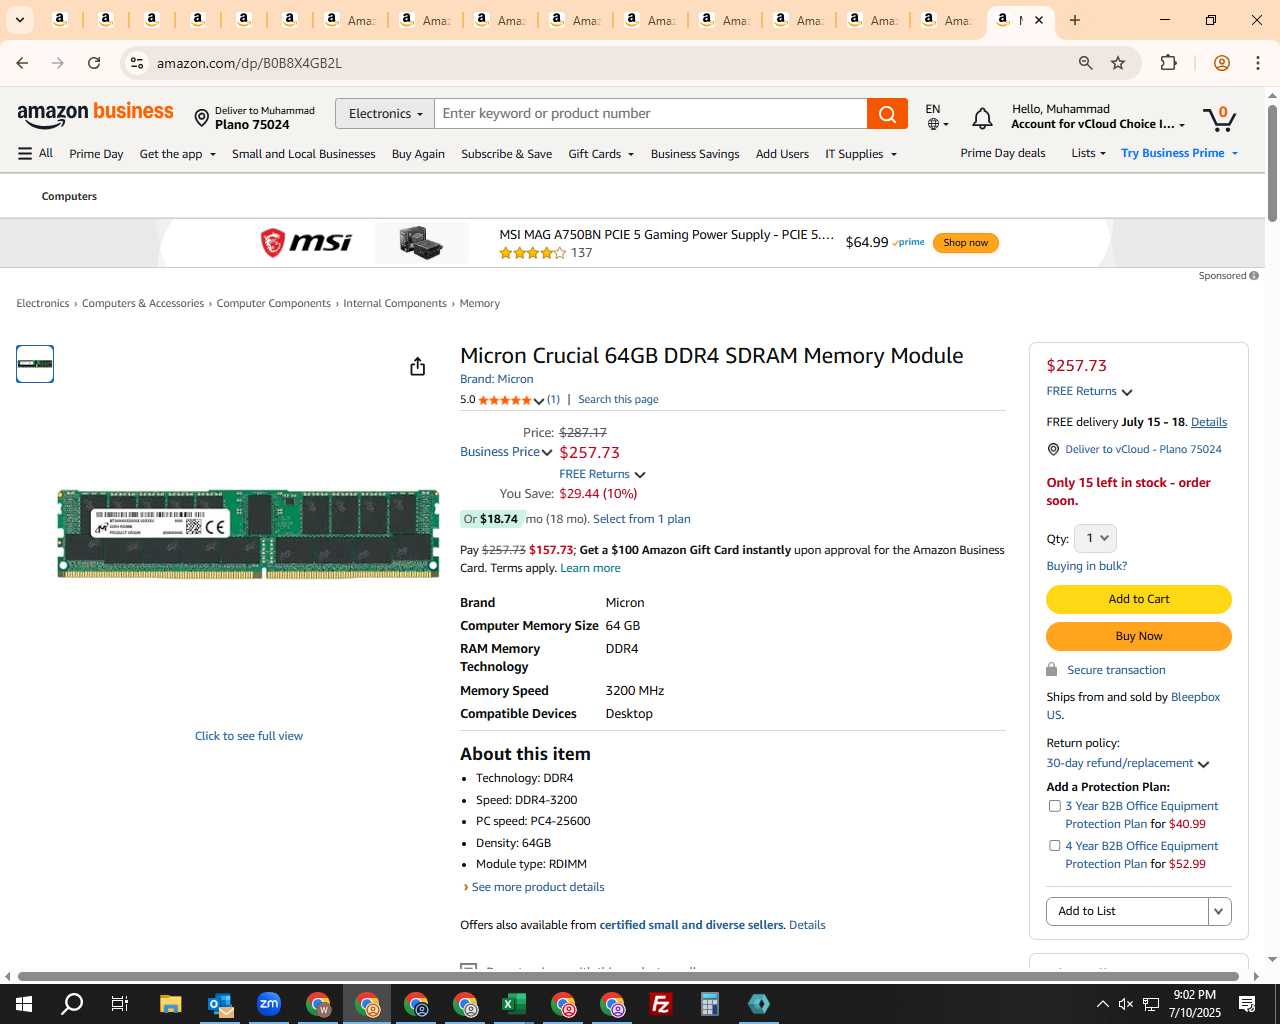Open Calculator from the taskbar

click(x=709, y=1004)
